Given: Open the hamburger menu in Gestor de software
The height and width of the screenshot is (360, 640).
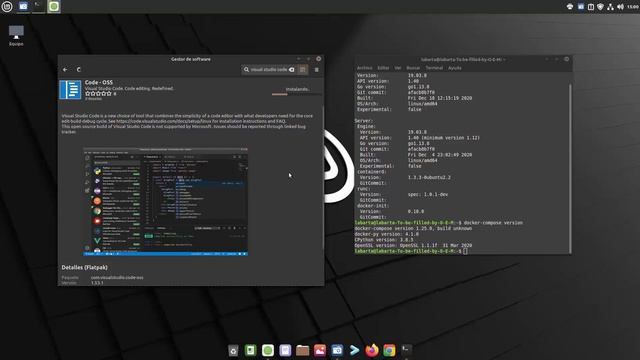Looking at the screenshot, I should [x=317, y=70].
